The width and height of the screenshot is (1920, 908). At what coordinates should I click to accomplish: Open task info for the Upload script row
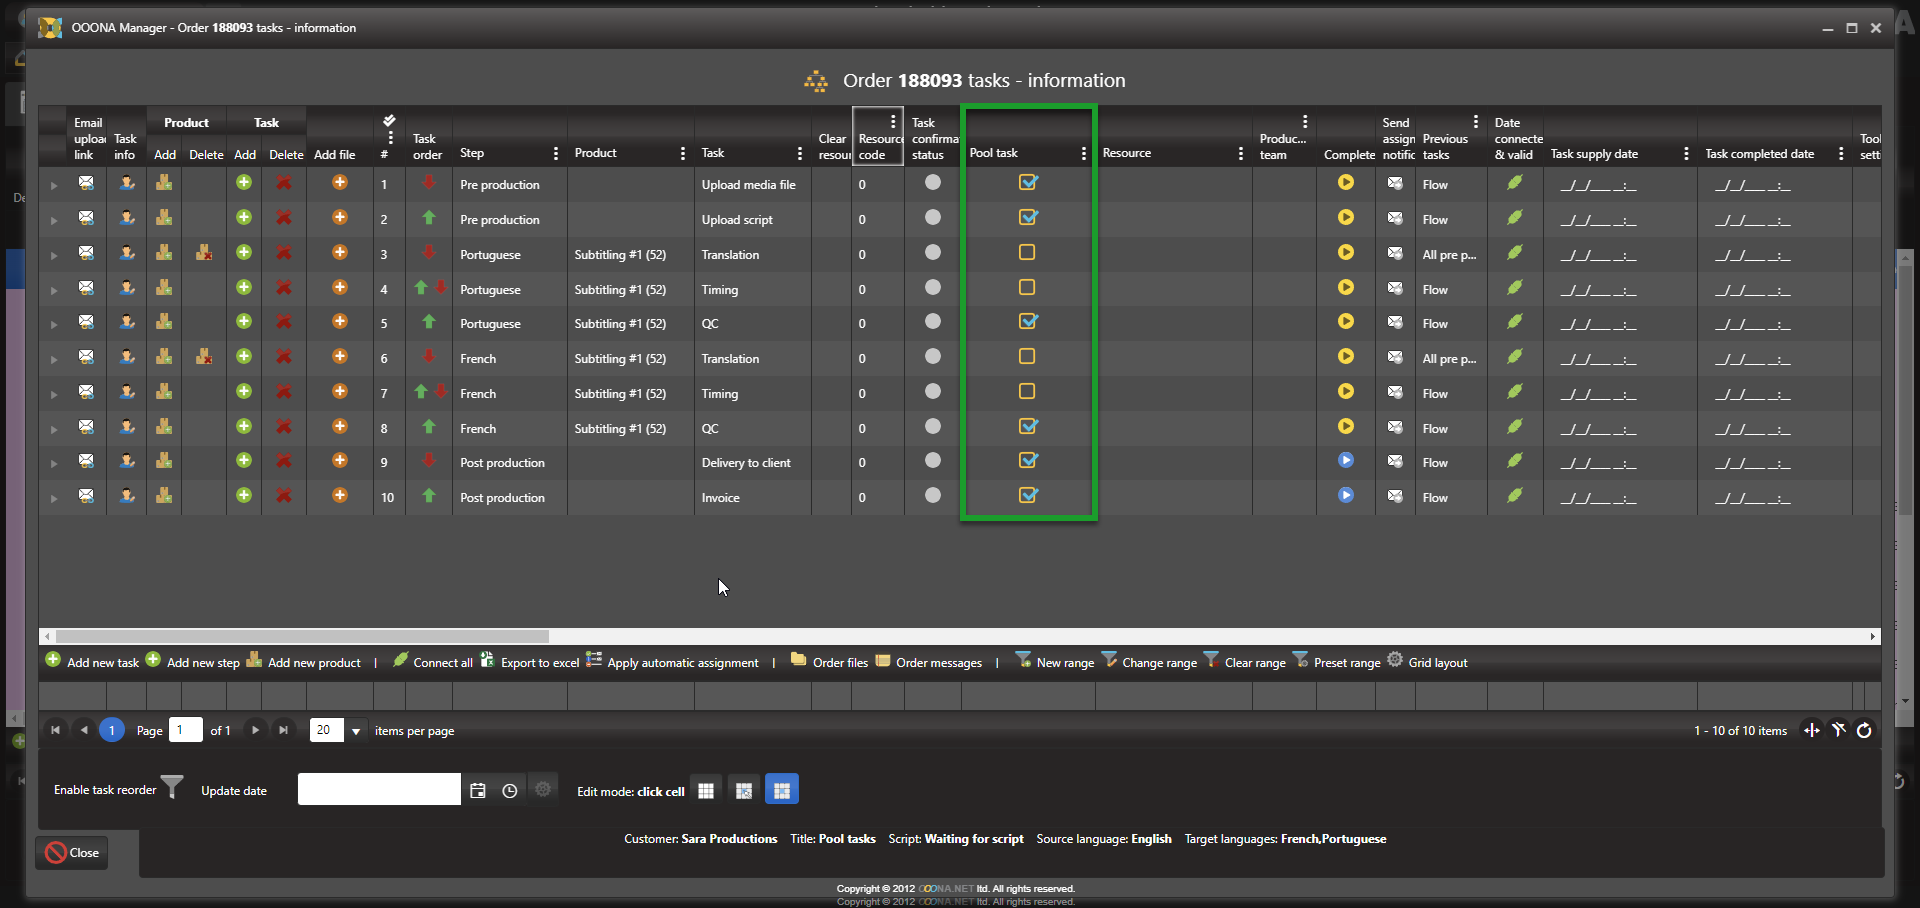click(x=127, y=218)
